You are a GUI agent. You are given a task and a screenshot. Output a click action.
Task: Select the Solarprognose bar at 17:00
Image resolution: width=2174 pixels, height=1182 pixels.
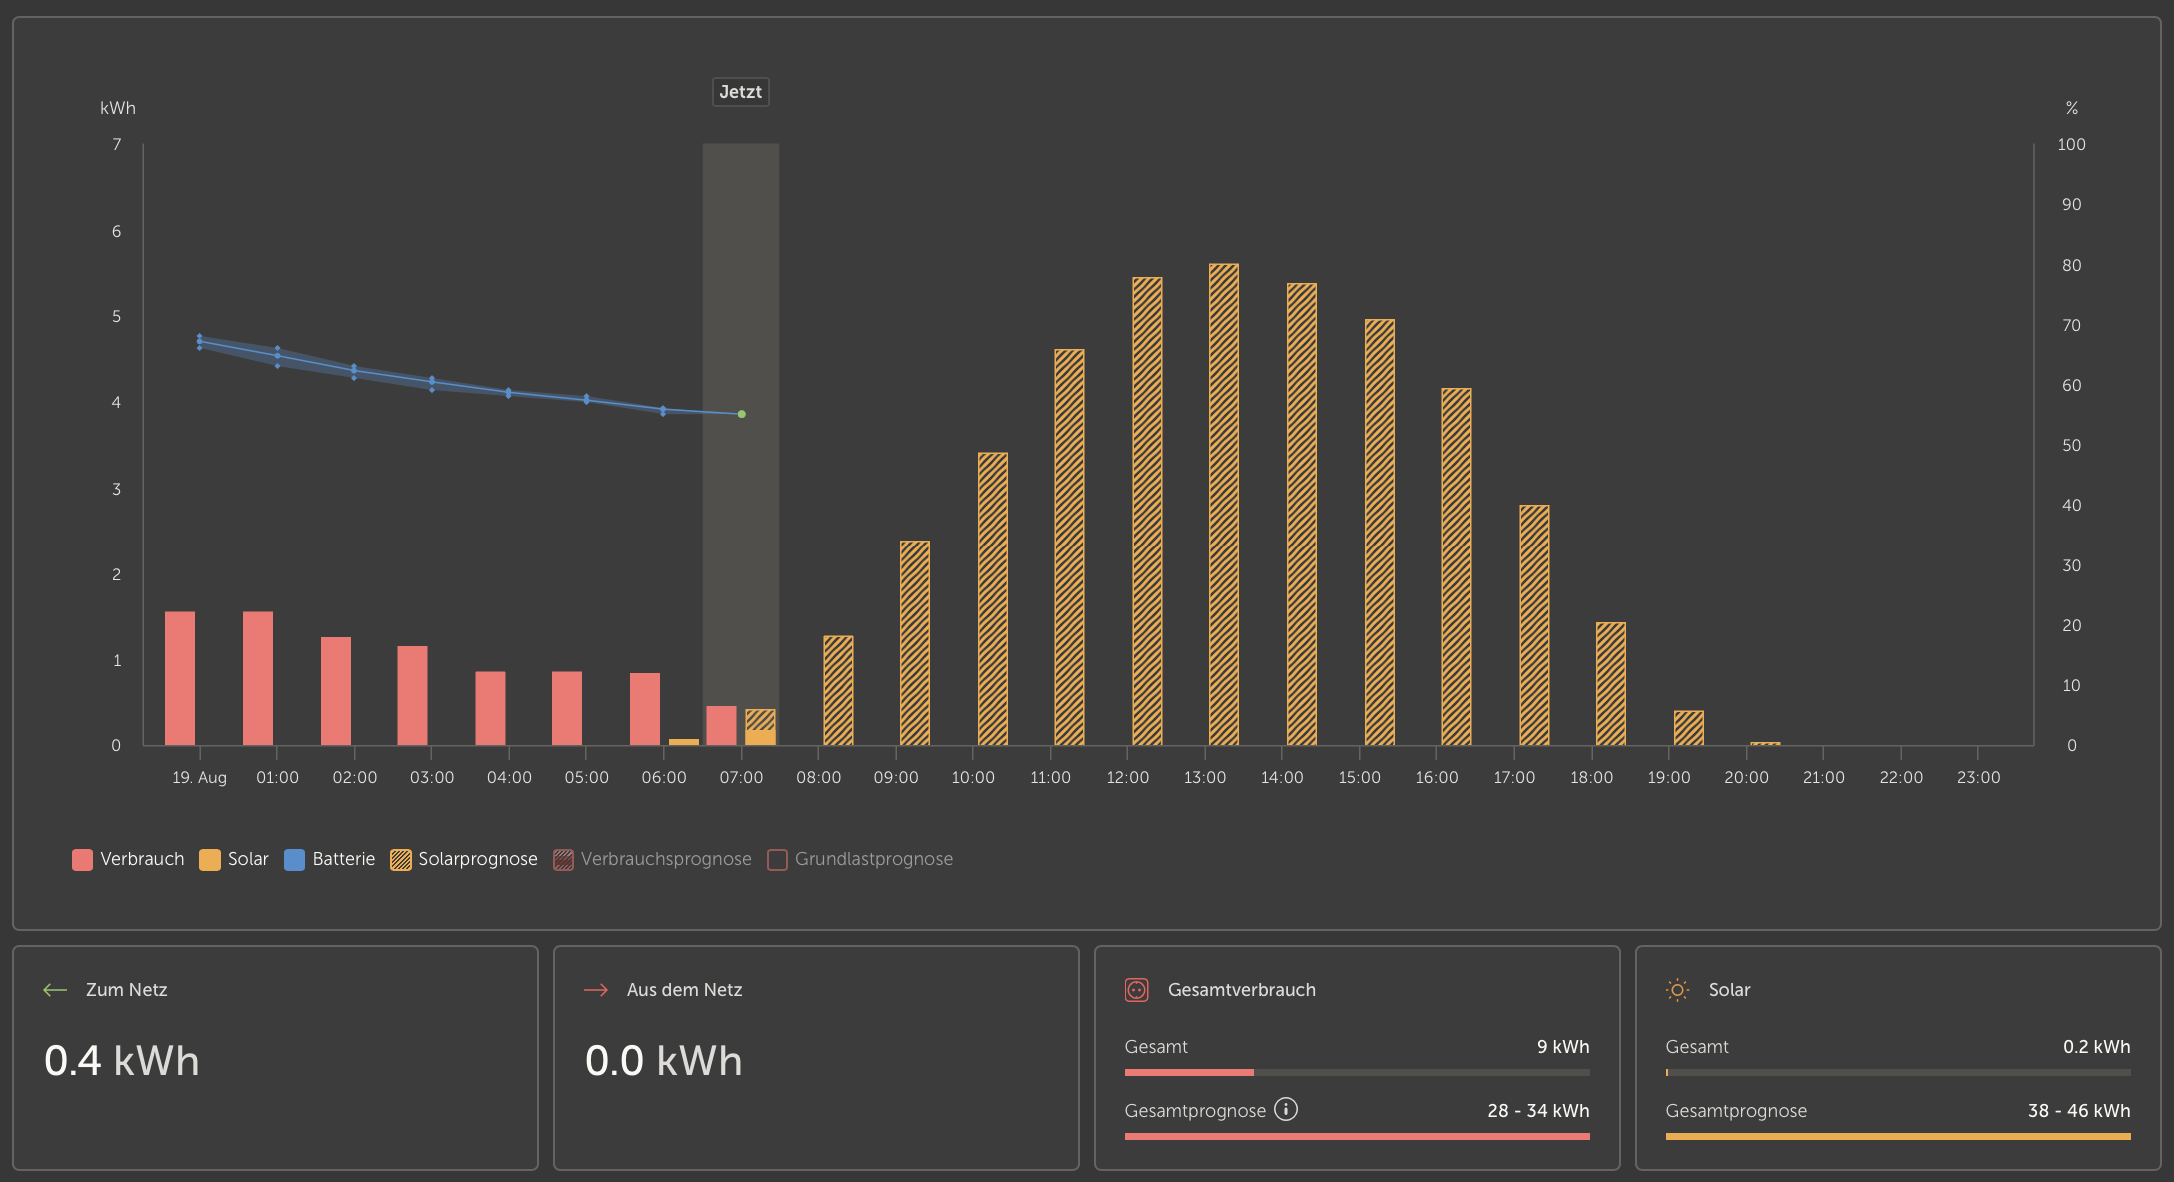pyautogui.click(x=1535, y=625)
